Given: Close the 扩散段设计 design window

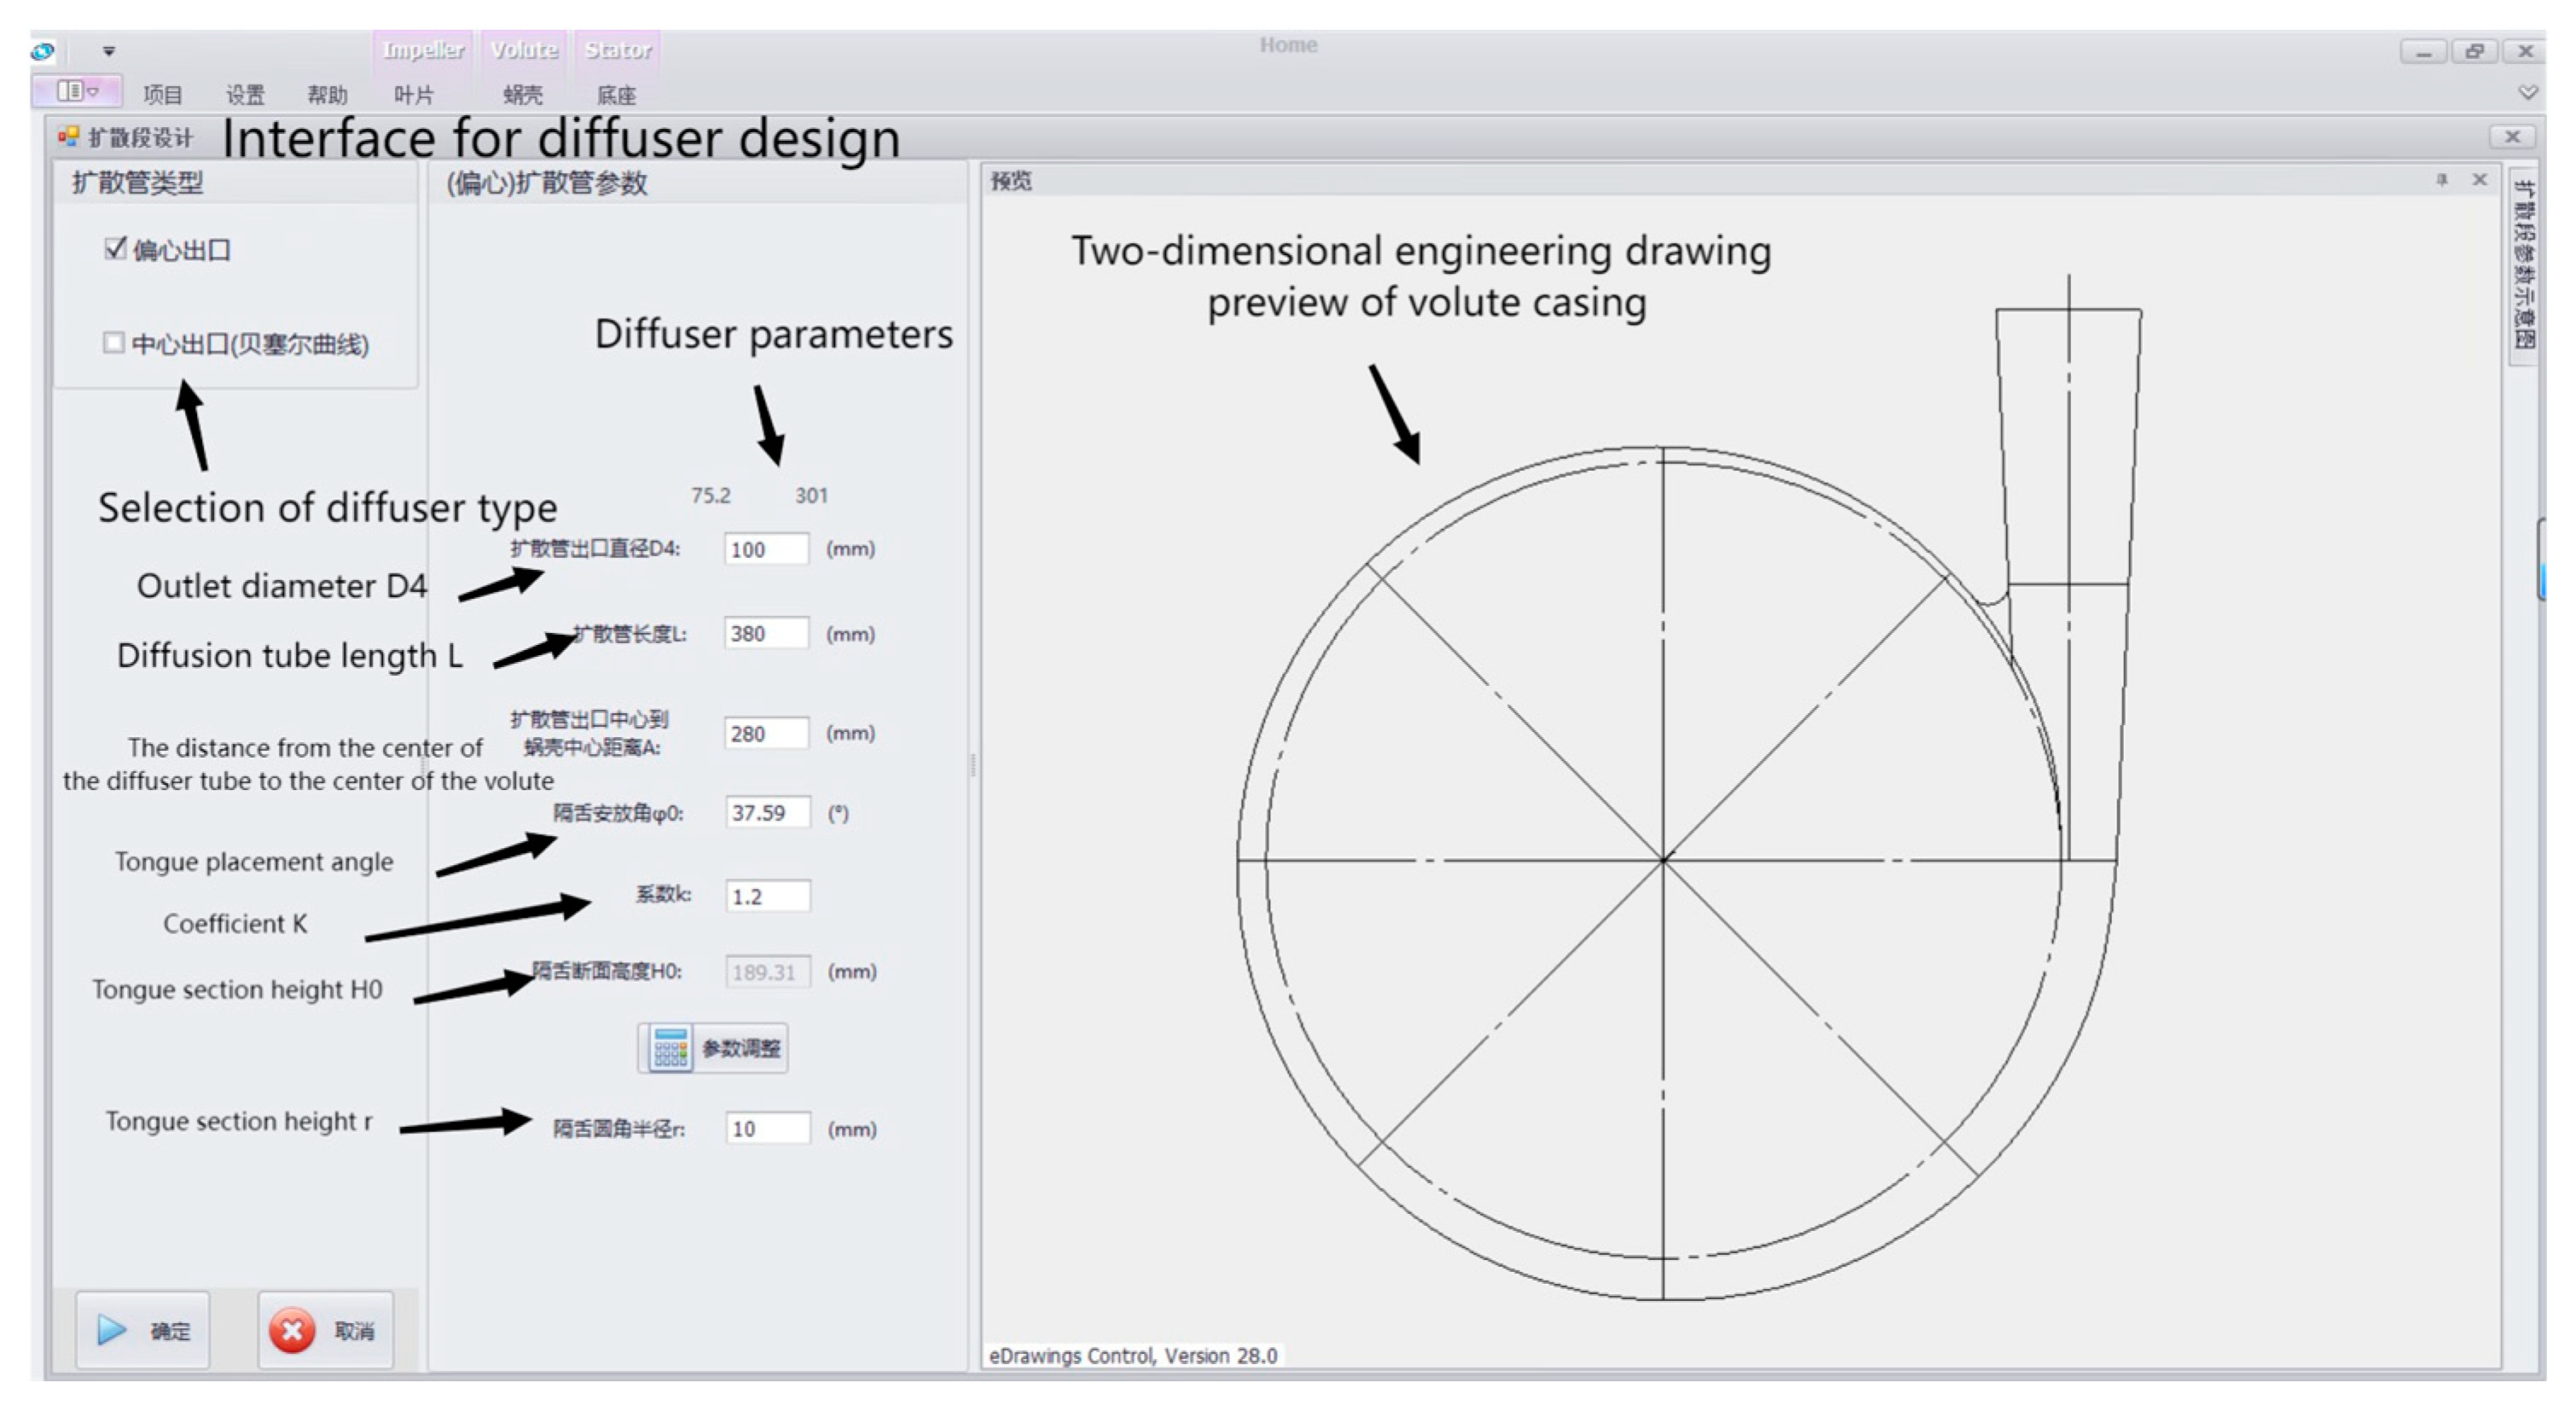Looking at the screenshot, I should (2511, 137).
